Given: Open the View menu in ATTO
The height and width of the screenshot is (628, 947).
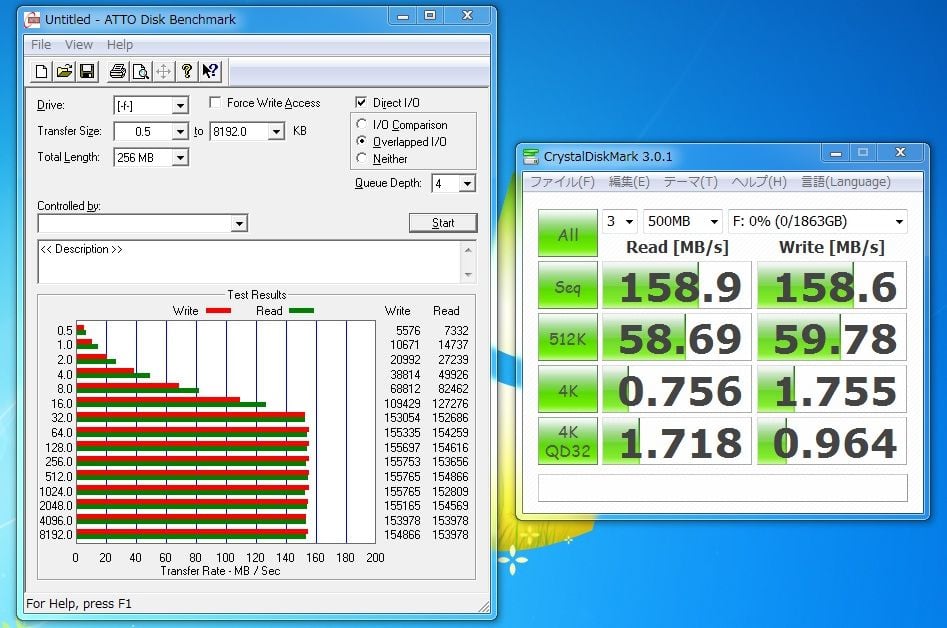Looking at the screenshot, I should [x=79, y=45].
